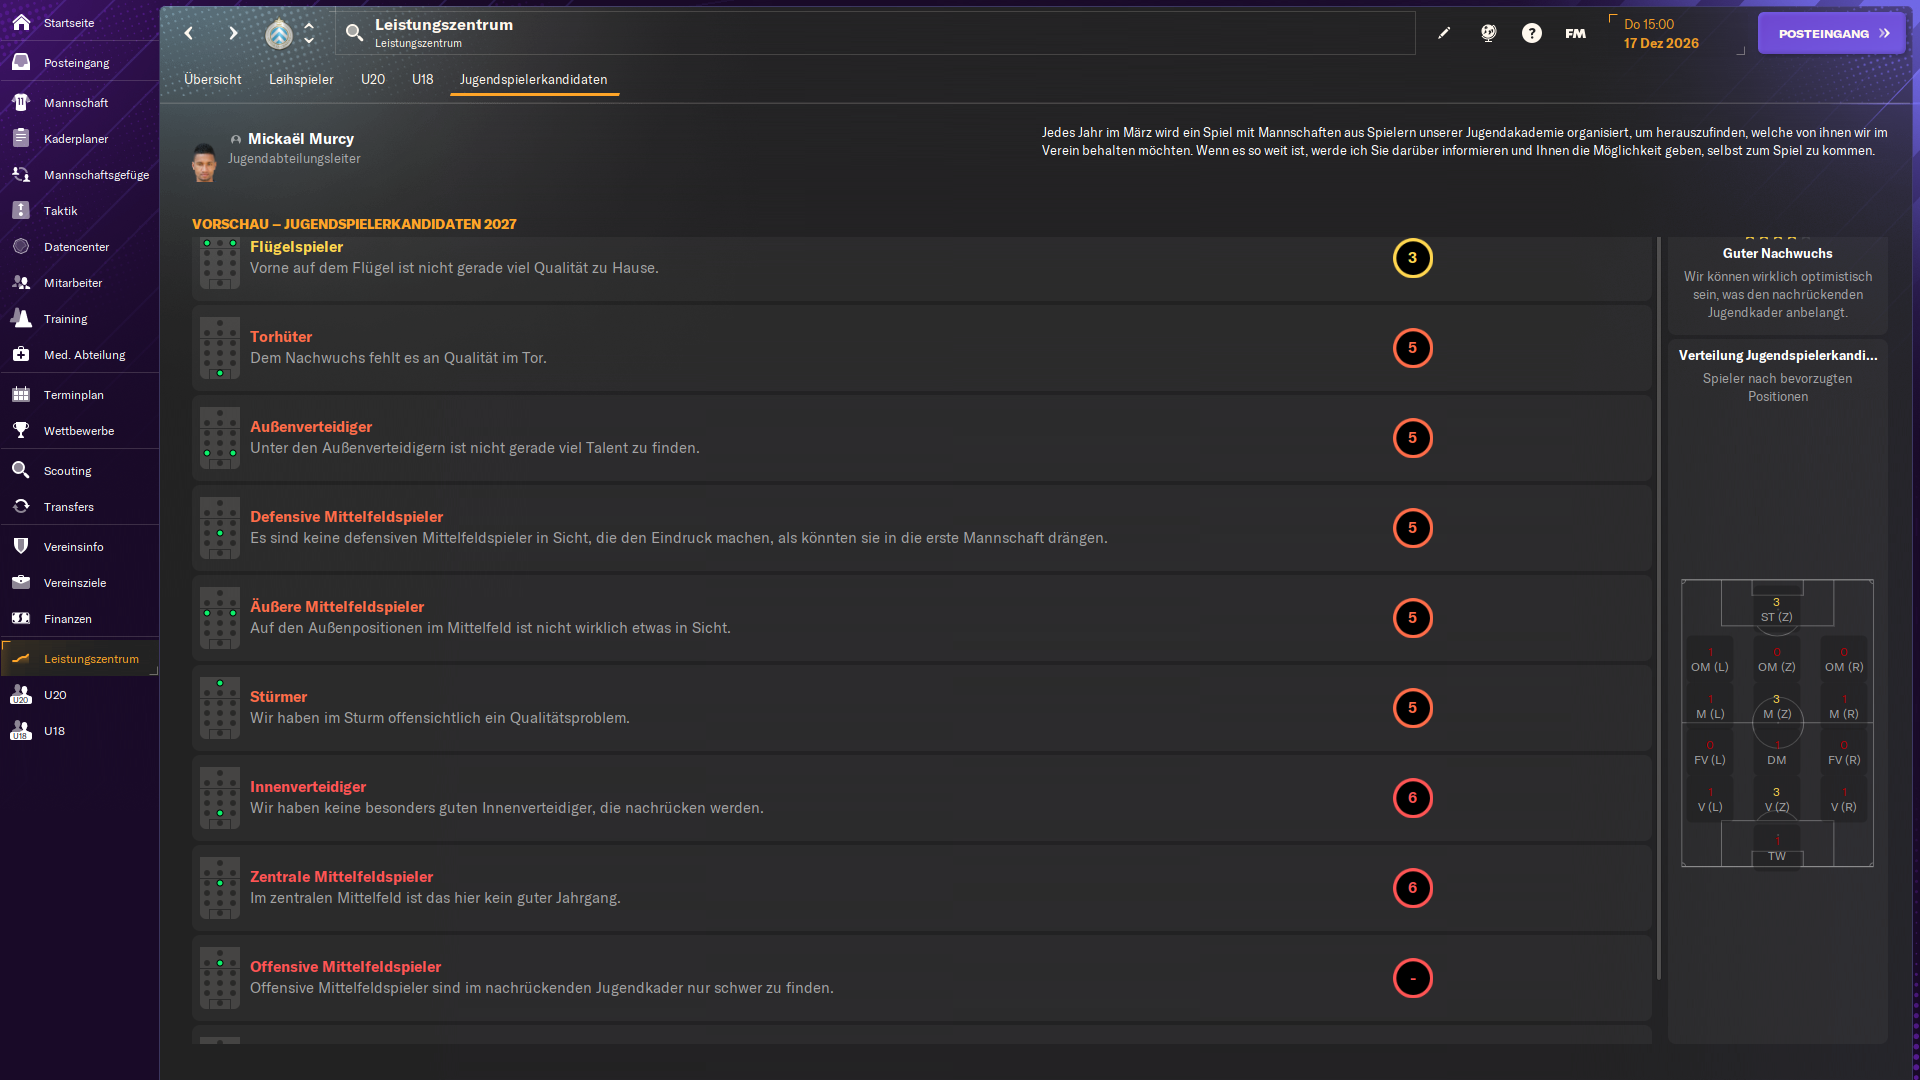
Task: Click the FM menu icon
Action: 1575,33
